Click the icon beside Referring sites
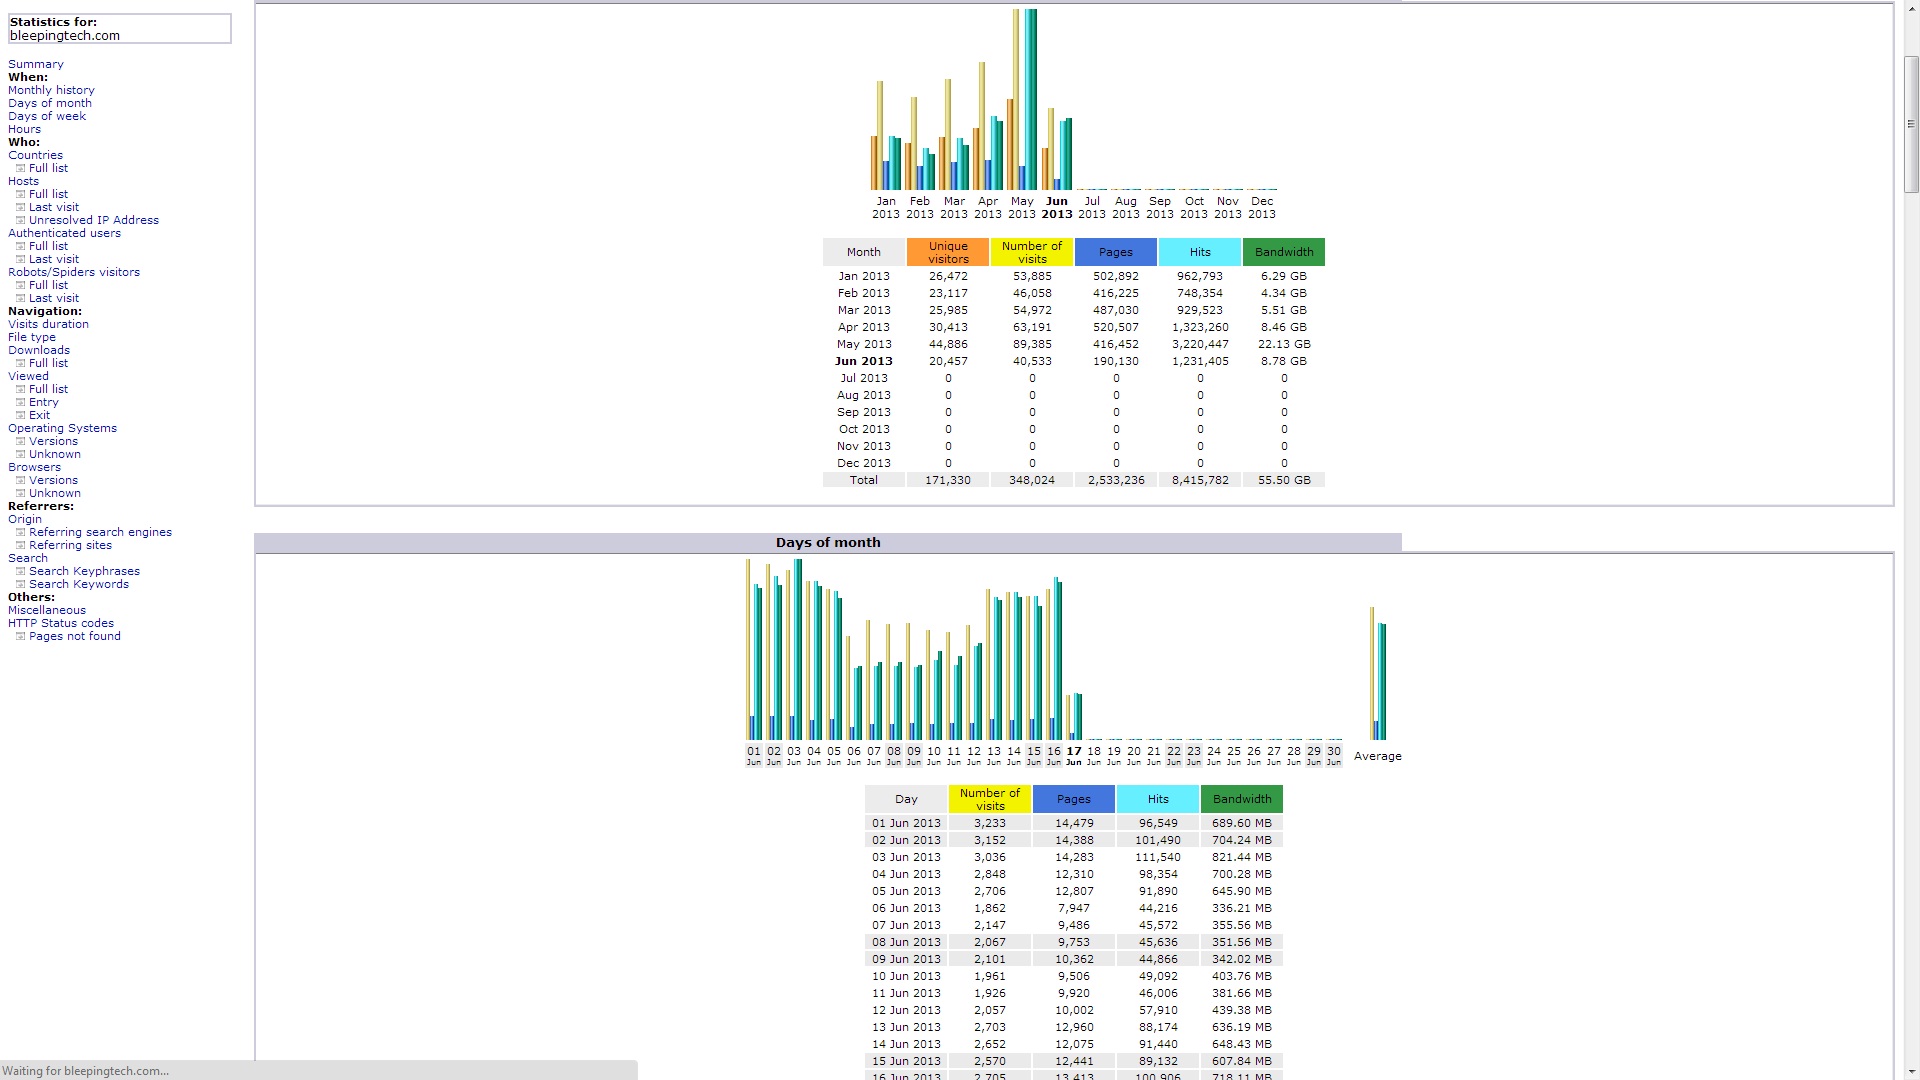 pyautogui.click(x=20, y=545)
